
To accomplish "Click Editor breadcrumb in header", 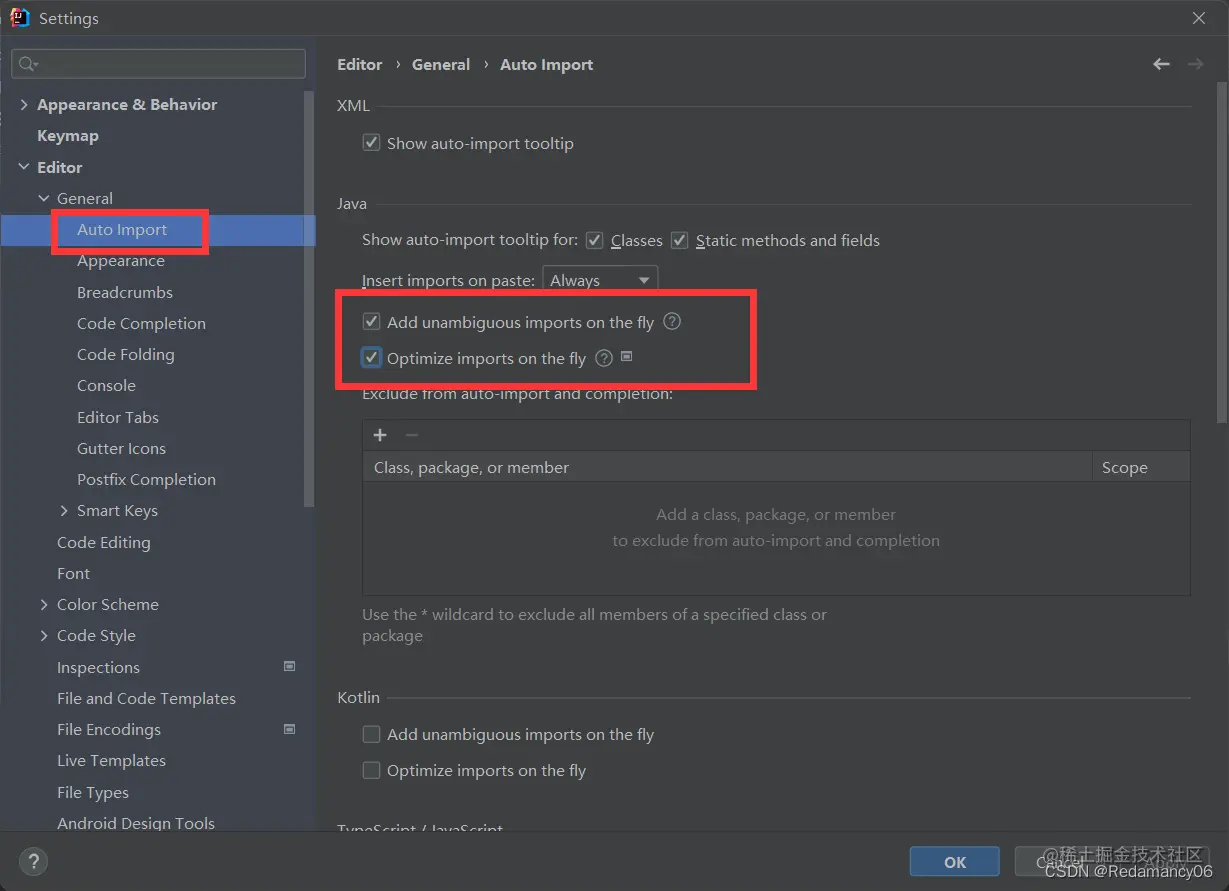I will coord(360,64).
